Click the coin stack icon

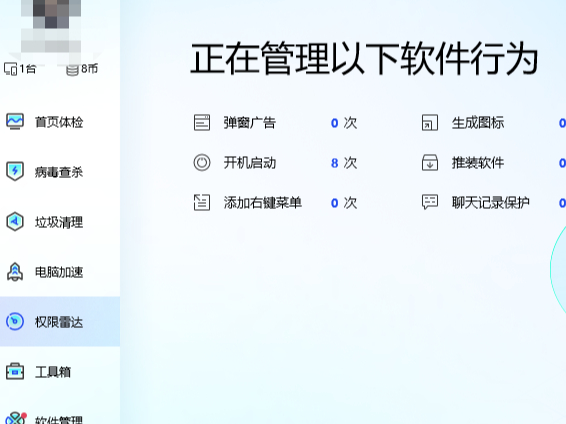72,69
